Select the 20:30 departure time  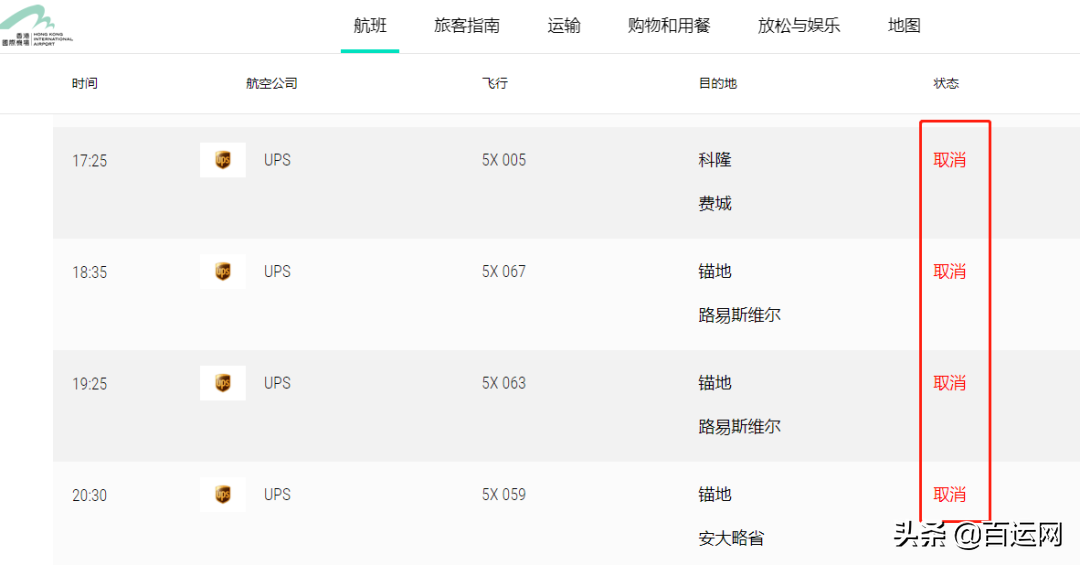click(x=90, y=496)
